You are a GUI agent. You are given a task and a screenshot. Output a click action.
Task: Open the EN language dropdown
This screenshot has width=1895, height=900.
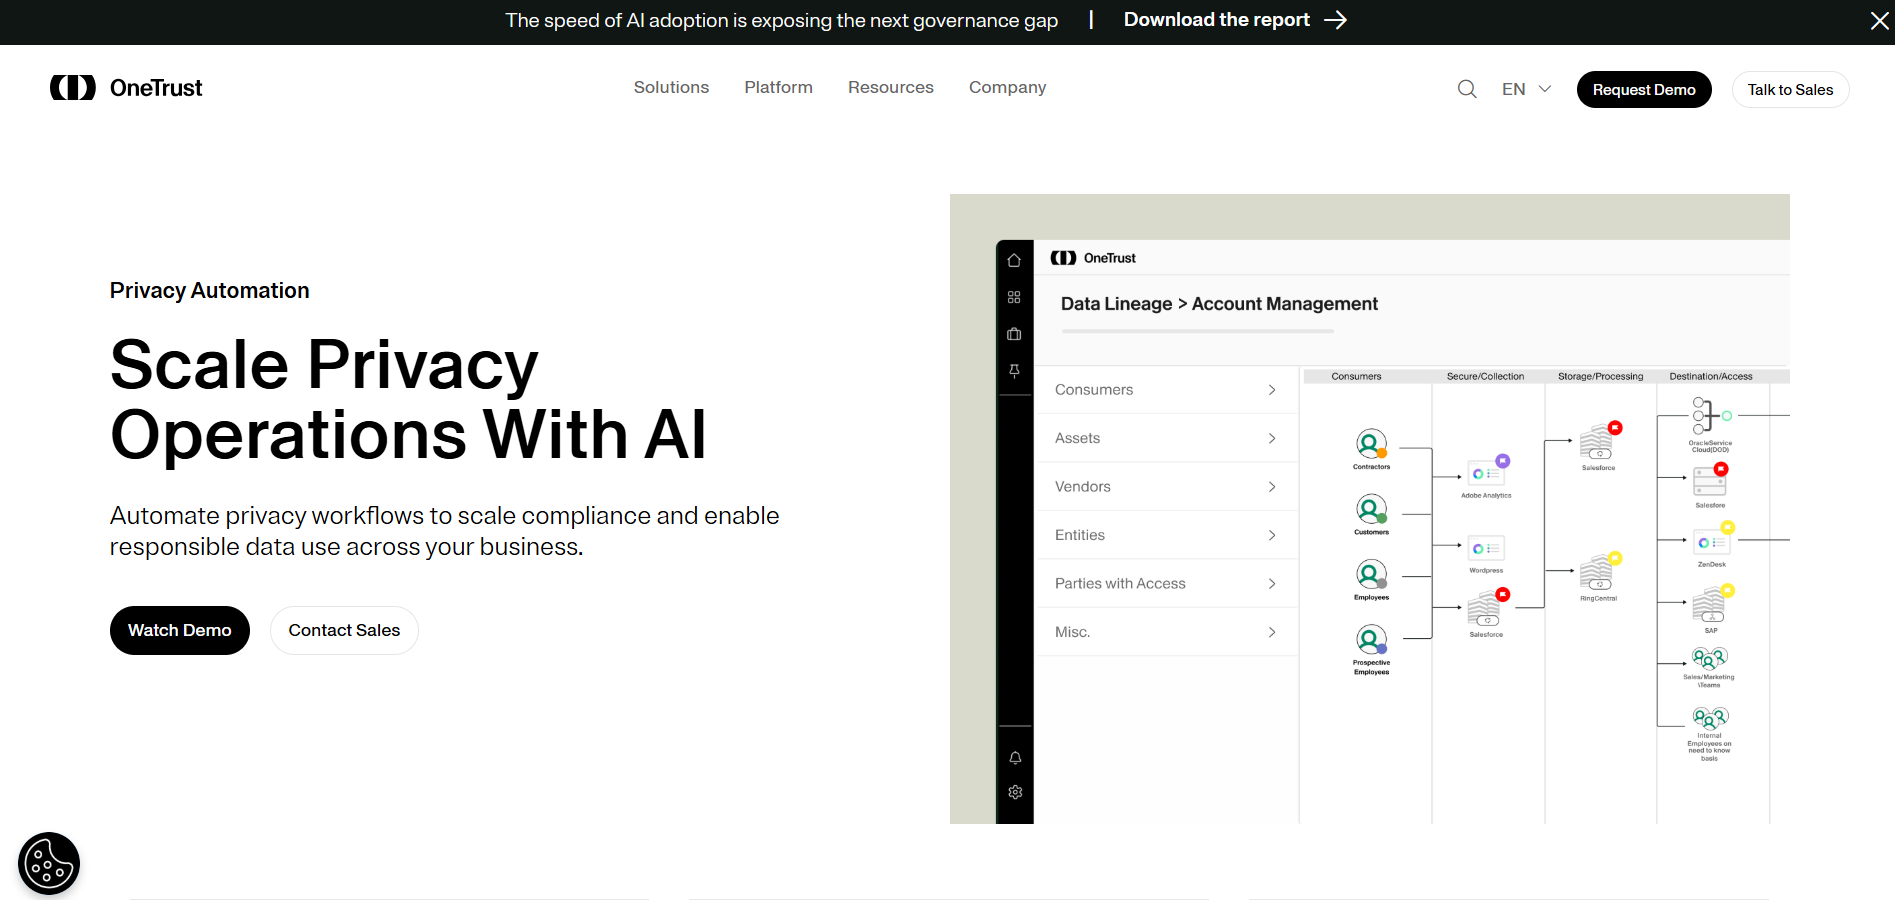point(1526,89)
